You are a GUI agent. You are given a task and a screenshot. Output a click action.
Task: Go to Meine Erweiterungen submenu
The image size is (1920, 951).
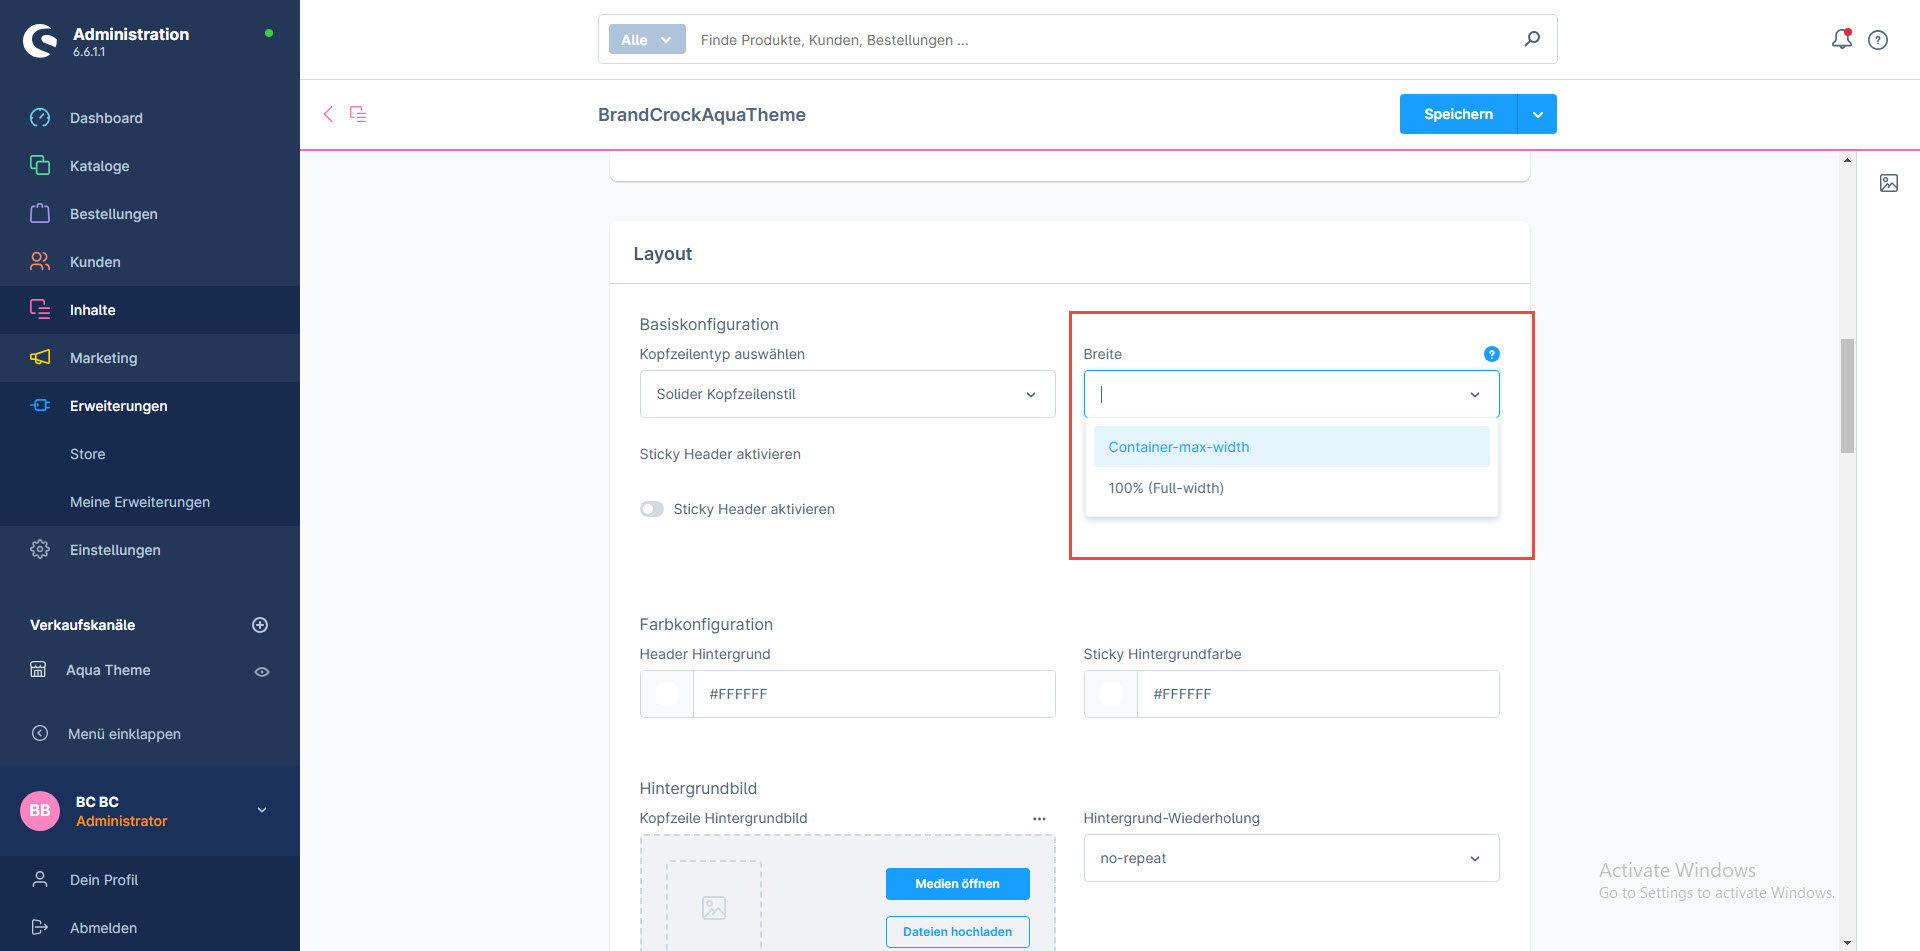coord(140,502)
